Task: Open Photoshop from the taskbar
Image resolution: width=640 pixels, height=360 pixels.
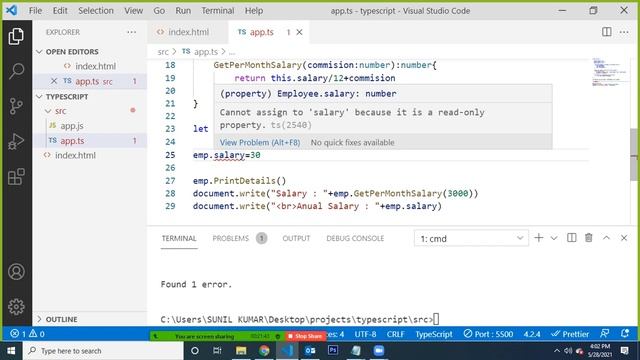Action: [x=333, y=351]
